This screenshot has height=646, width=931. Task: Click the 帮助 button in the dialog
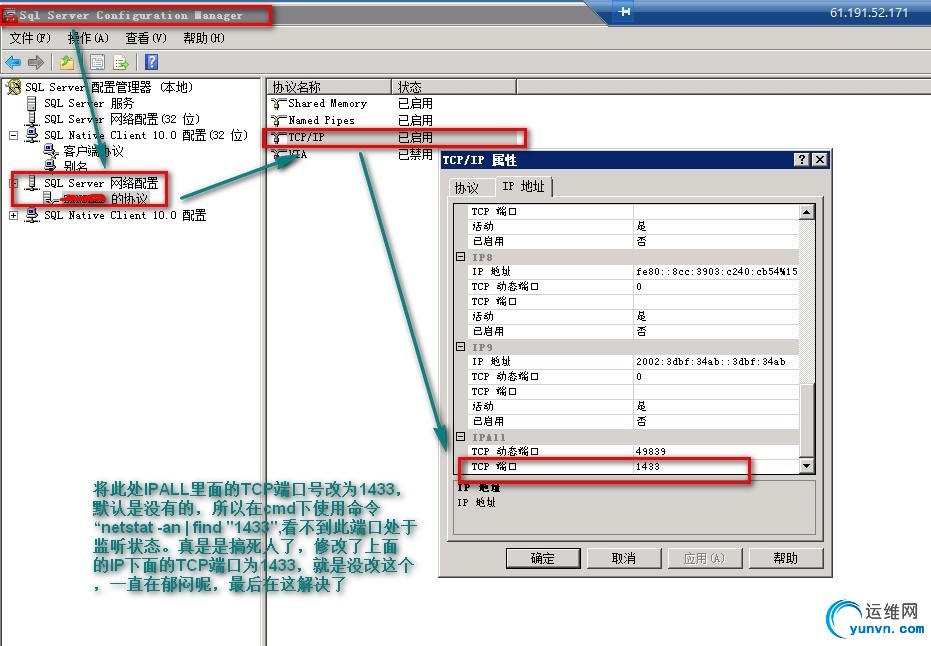point(786,558)
